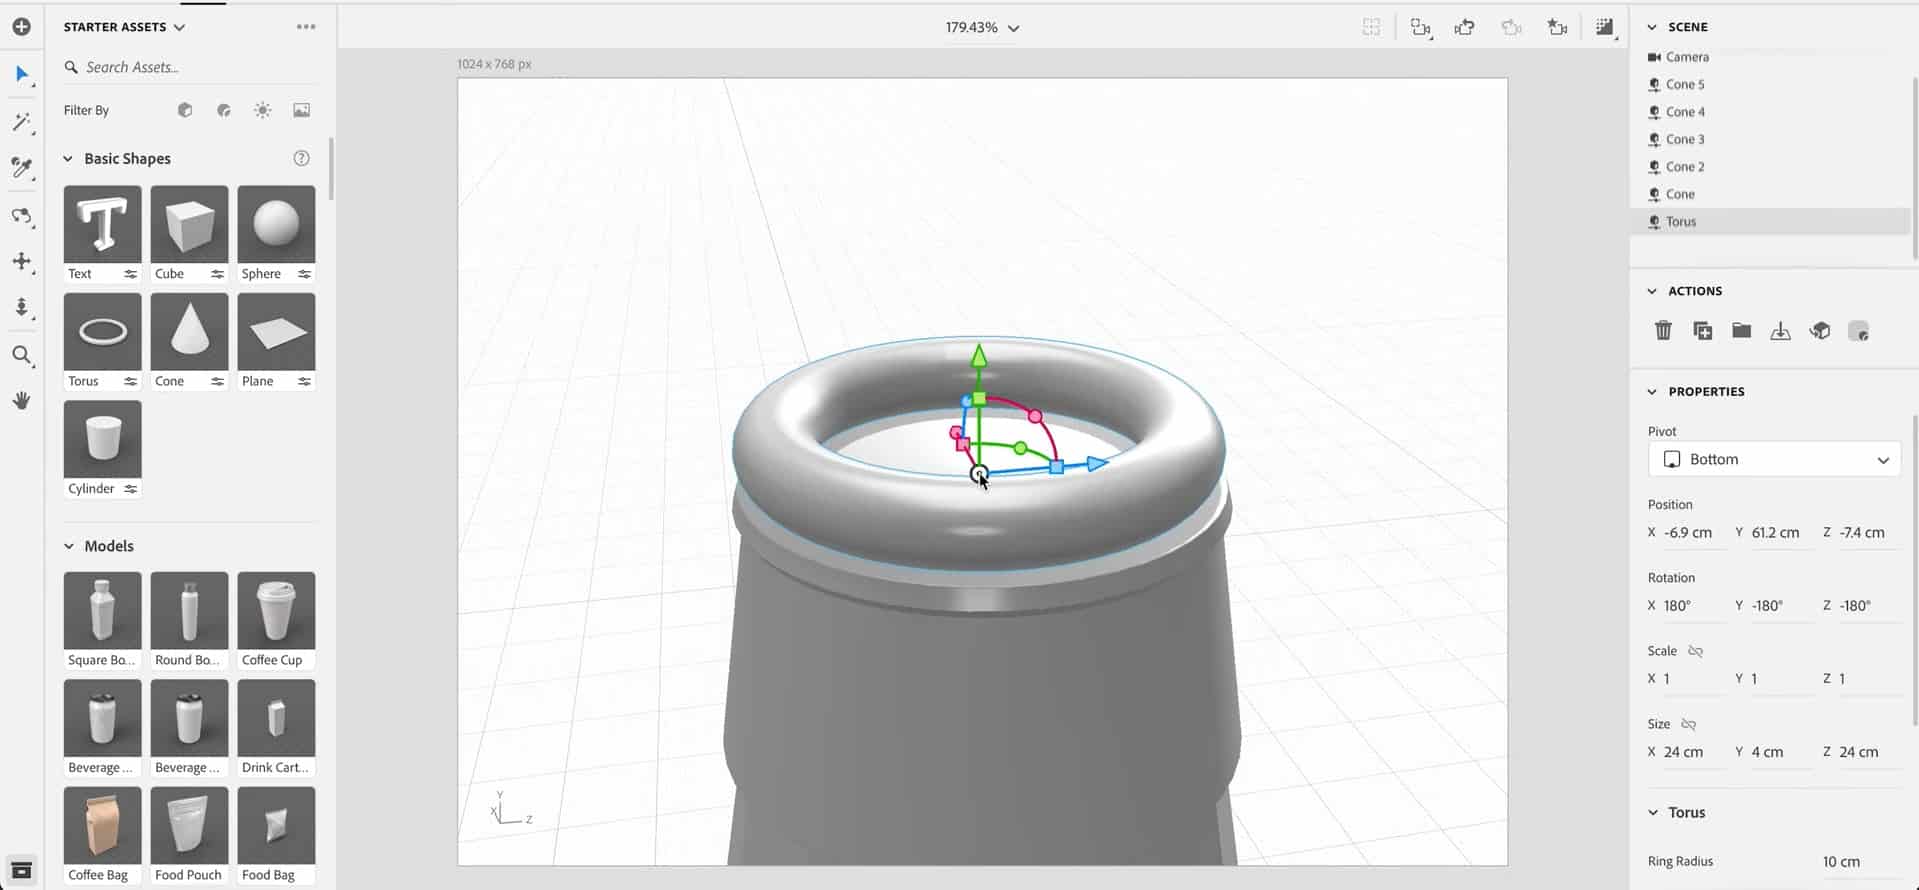Pick the Sampler eyedropper tool
The width and height of the screenshot is (1919, 890).
21,167
